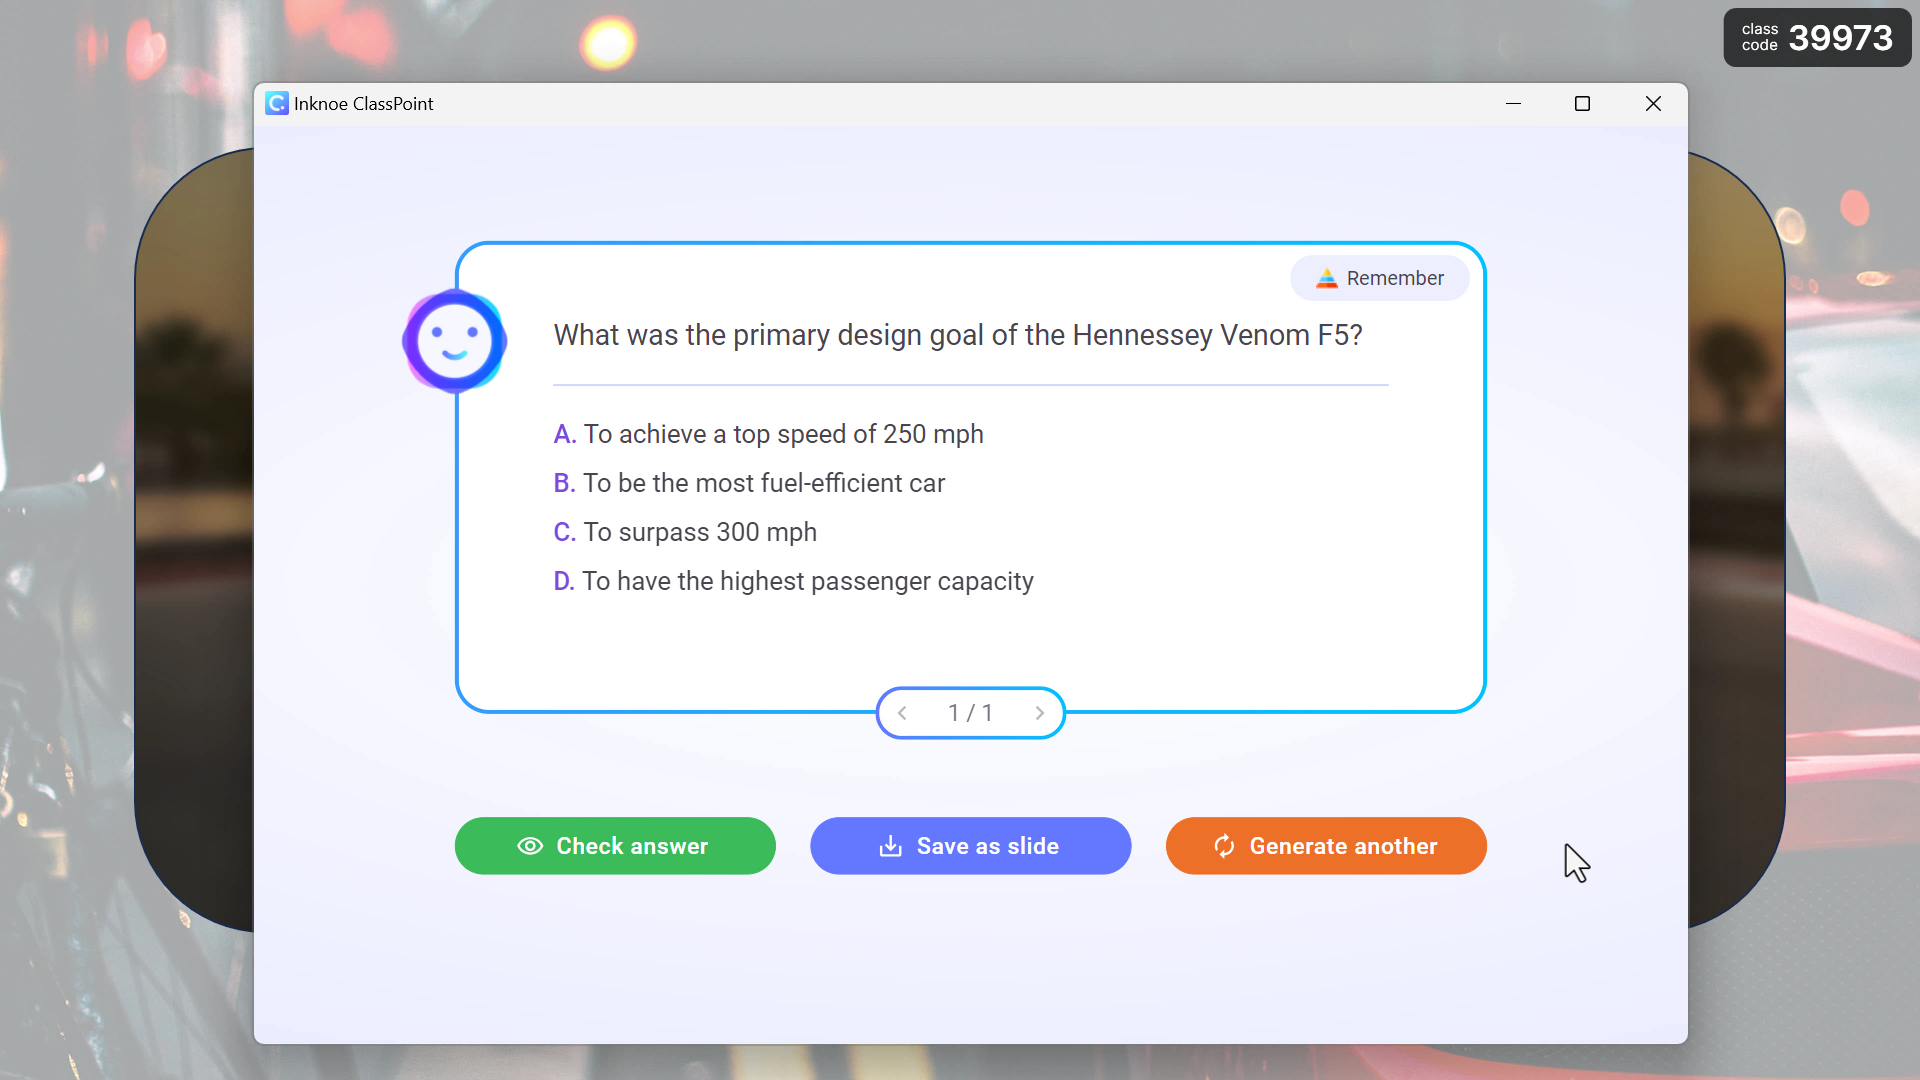Click the forward navigation arrow
The image size is (1920, 1080).
(x=1040, y=712)
